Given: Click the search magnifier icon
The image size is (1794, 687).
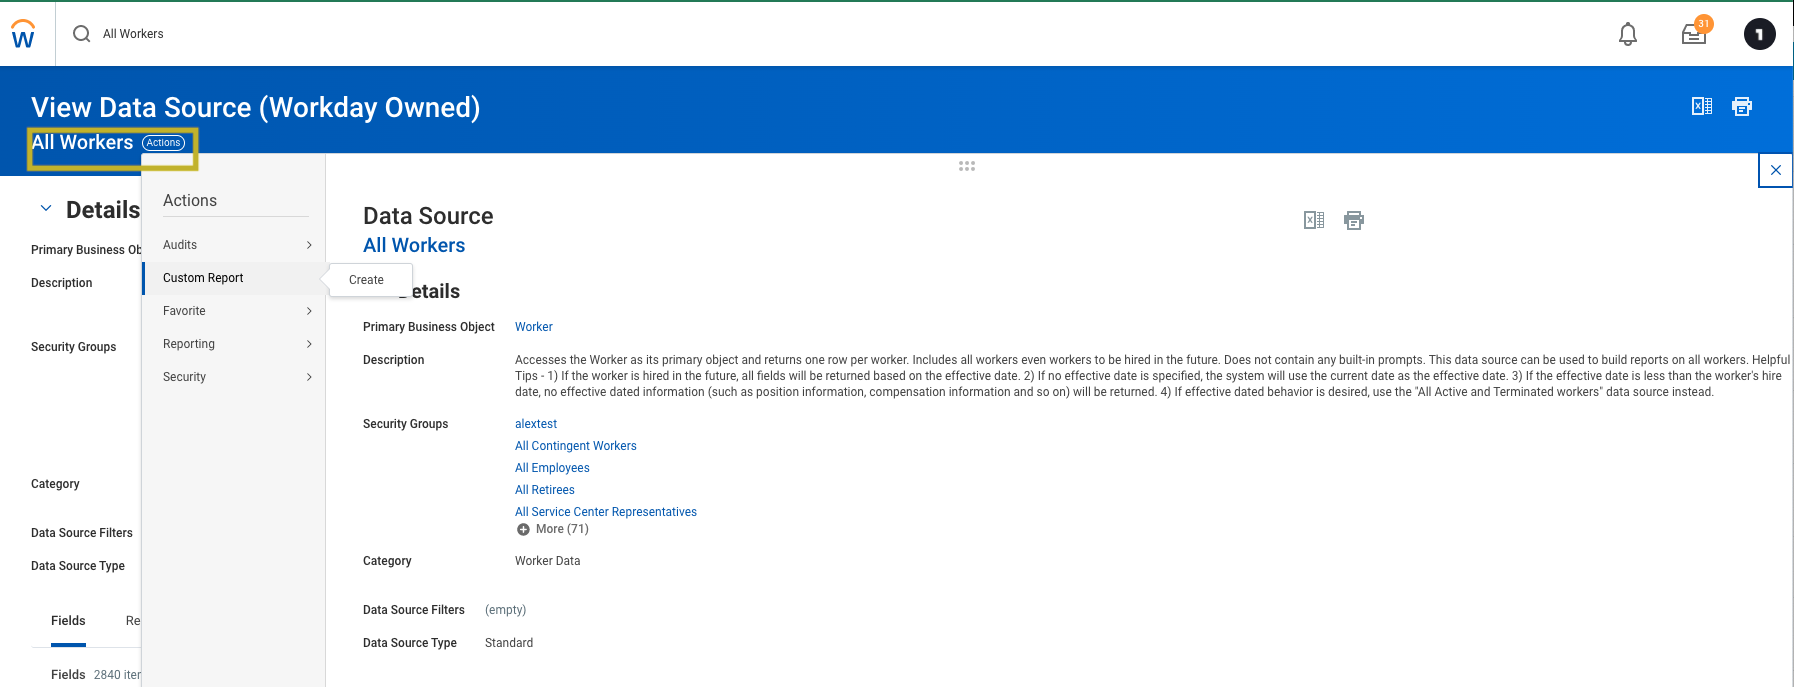Looking at the screenshot, I should (x=81, y=34).
